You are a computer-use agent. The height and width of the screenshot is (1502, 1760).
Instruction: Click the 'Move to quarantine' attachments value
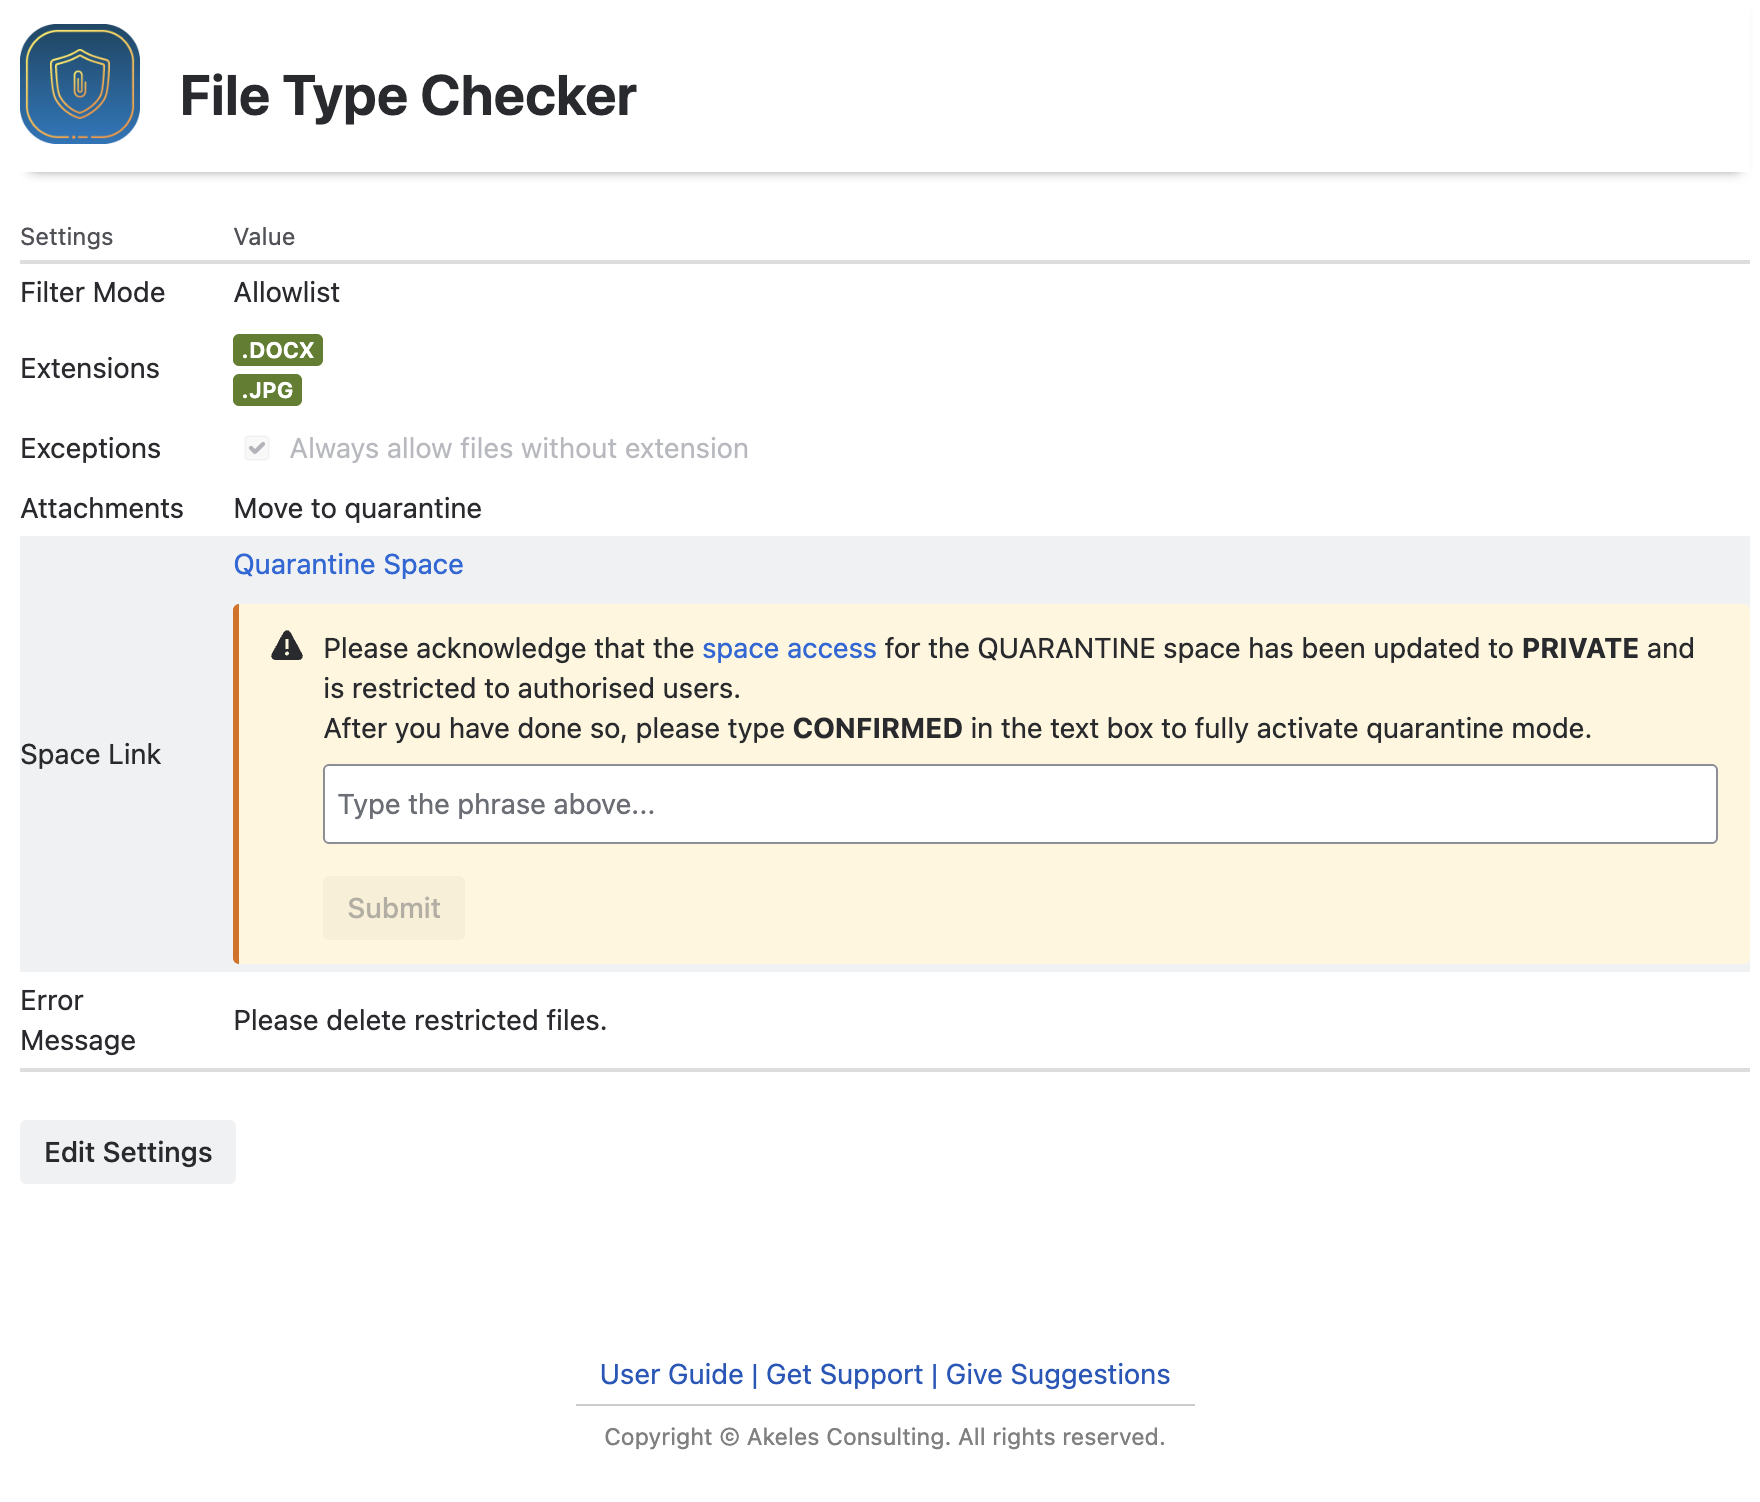pos(357,508)
